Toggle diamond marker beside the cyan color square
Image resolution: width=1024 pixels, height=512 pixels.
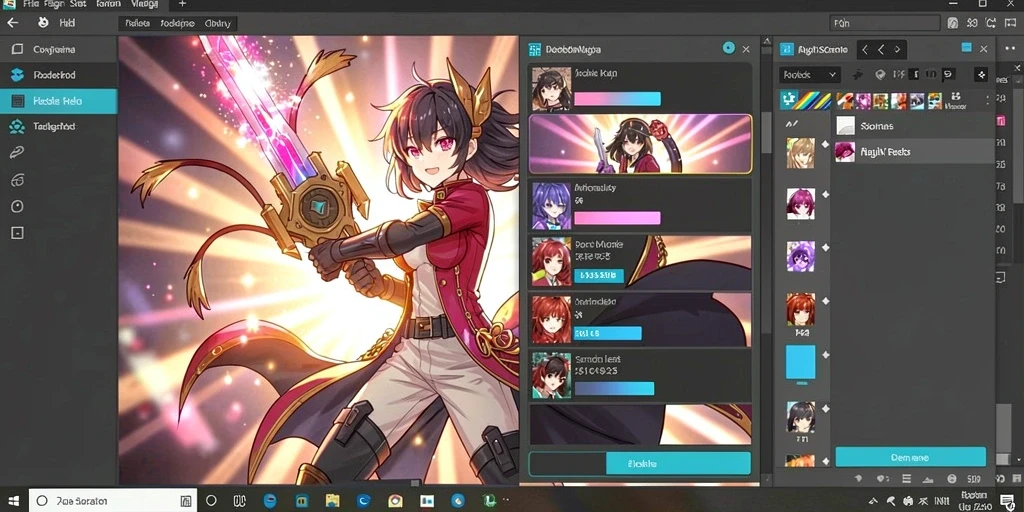click(825, 355)
